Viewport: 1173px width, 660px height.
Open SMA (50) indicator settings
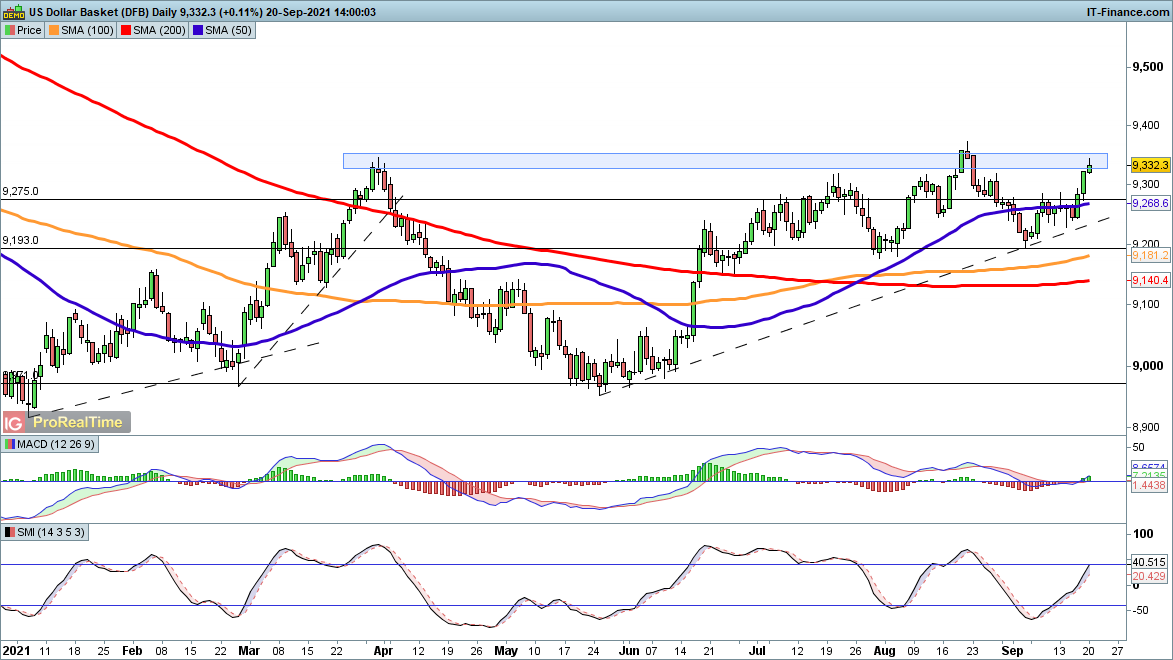[222, 31]
